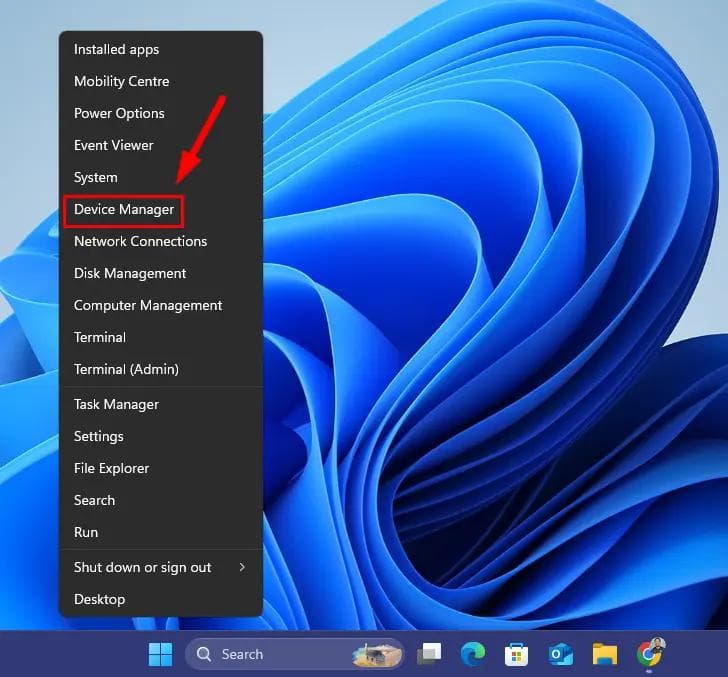Open Computer Management
This screenshot has height=677, width=728.
161,306
